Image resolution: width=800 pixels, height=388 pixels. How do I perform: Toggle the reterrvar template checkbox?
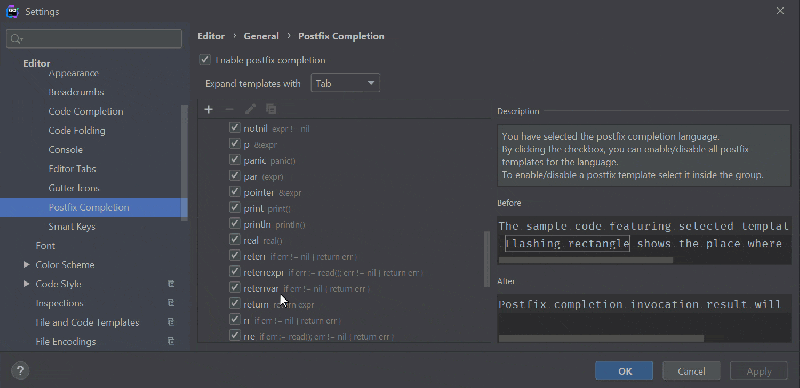[x=235, y=287]
